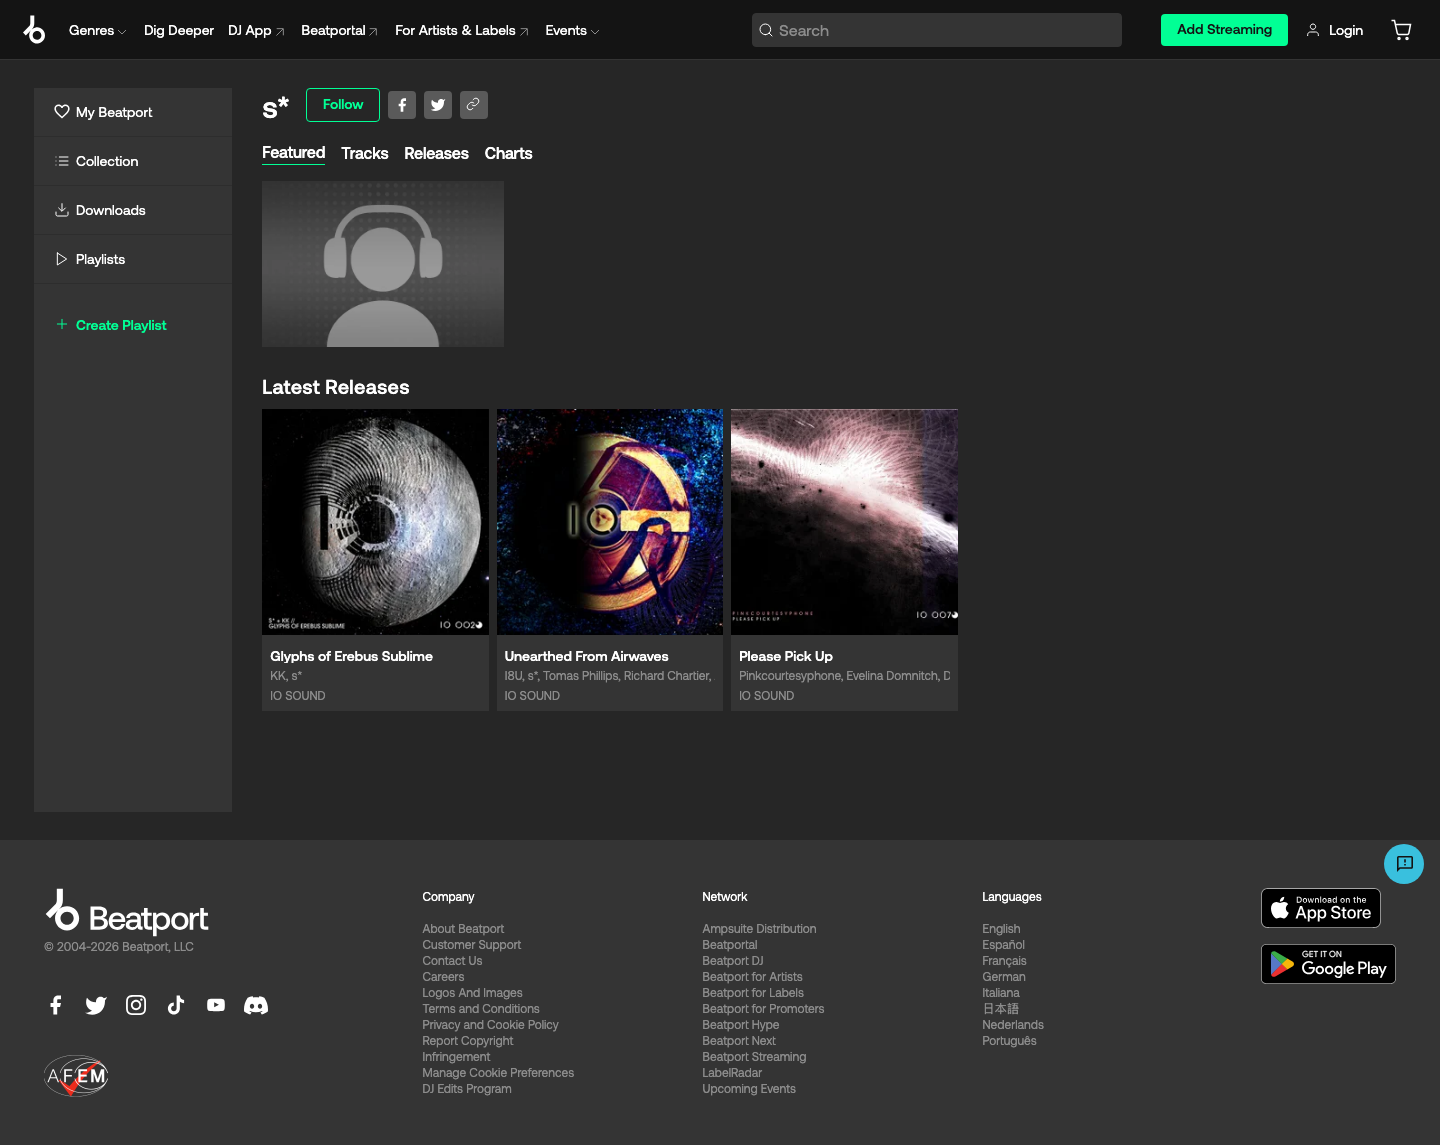
Task: Open Beatport Twitter page in footer
Action: coord(96,1005)
